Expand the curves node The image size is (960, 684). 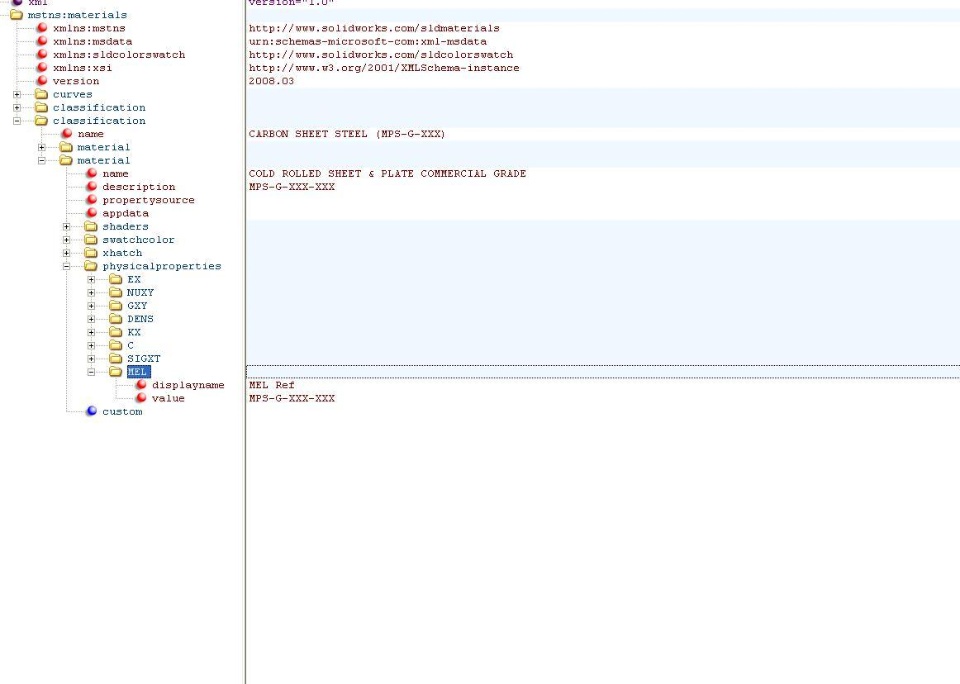point(17,94)
